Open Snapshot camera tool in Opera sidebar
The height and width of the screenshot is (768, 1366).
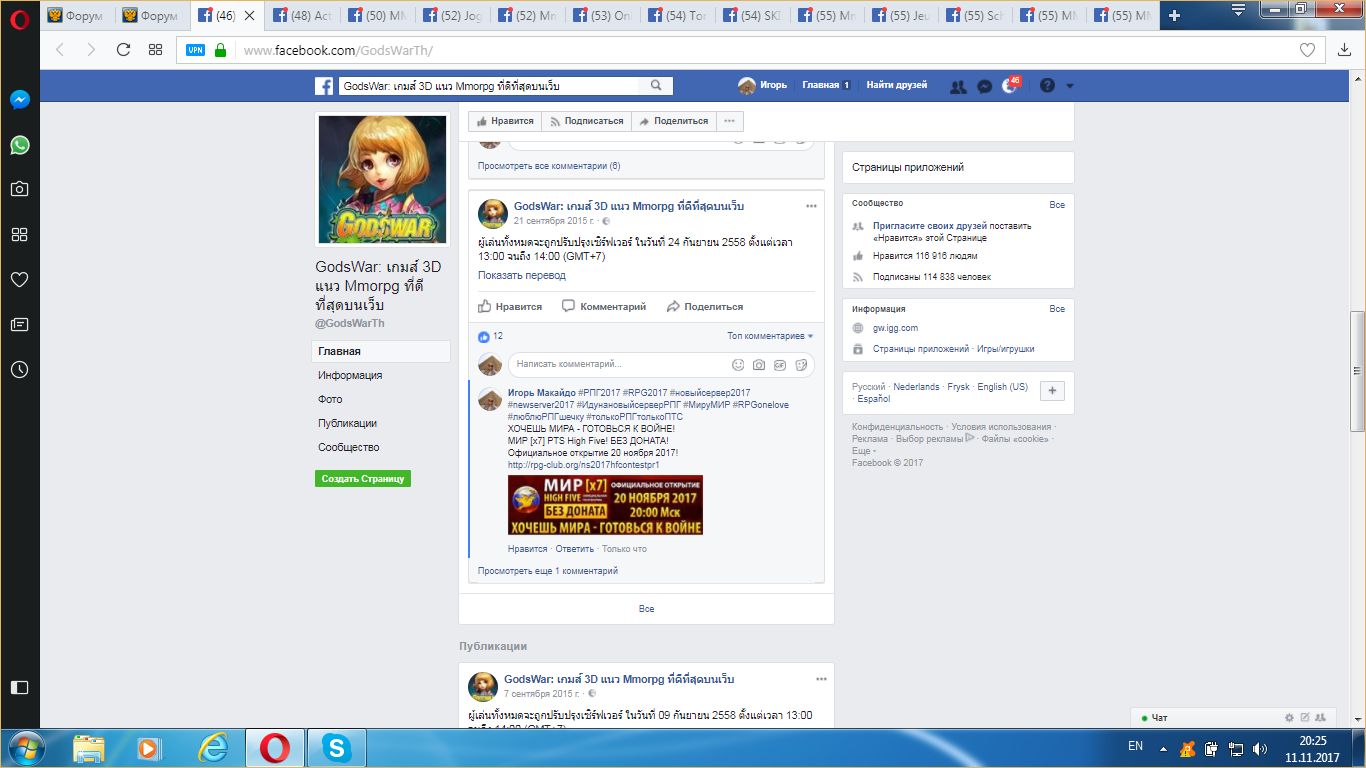tap(20, 189)
